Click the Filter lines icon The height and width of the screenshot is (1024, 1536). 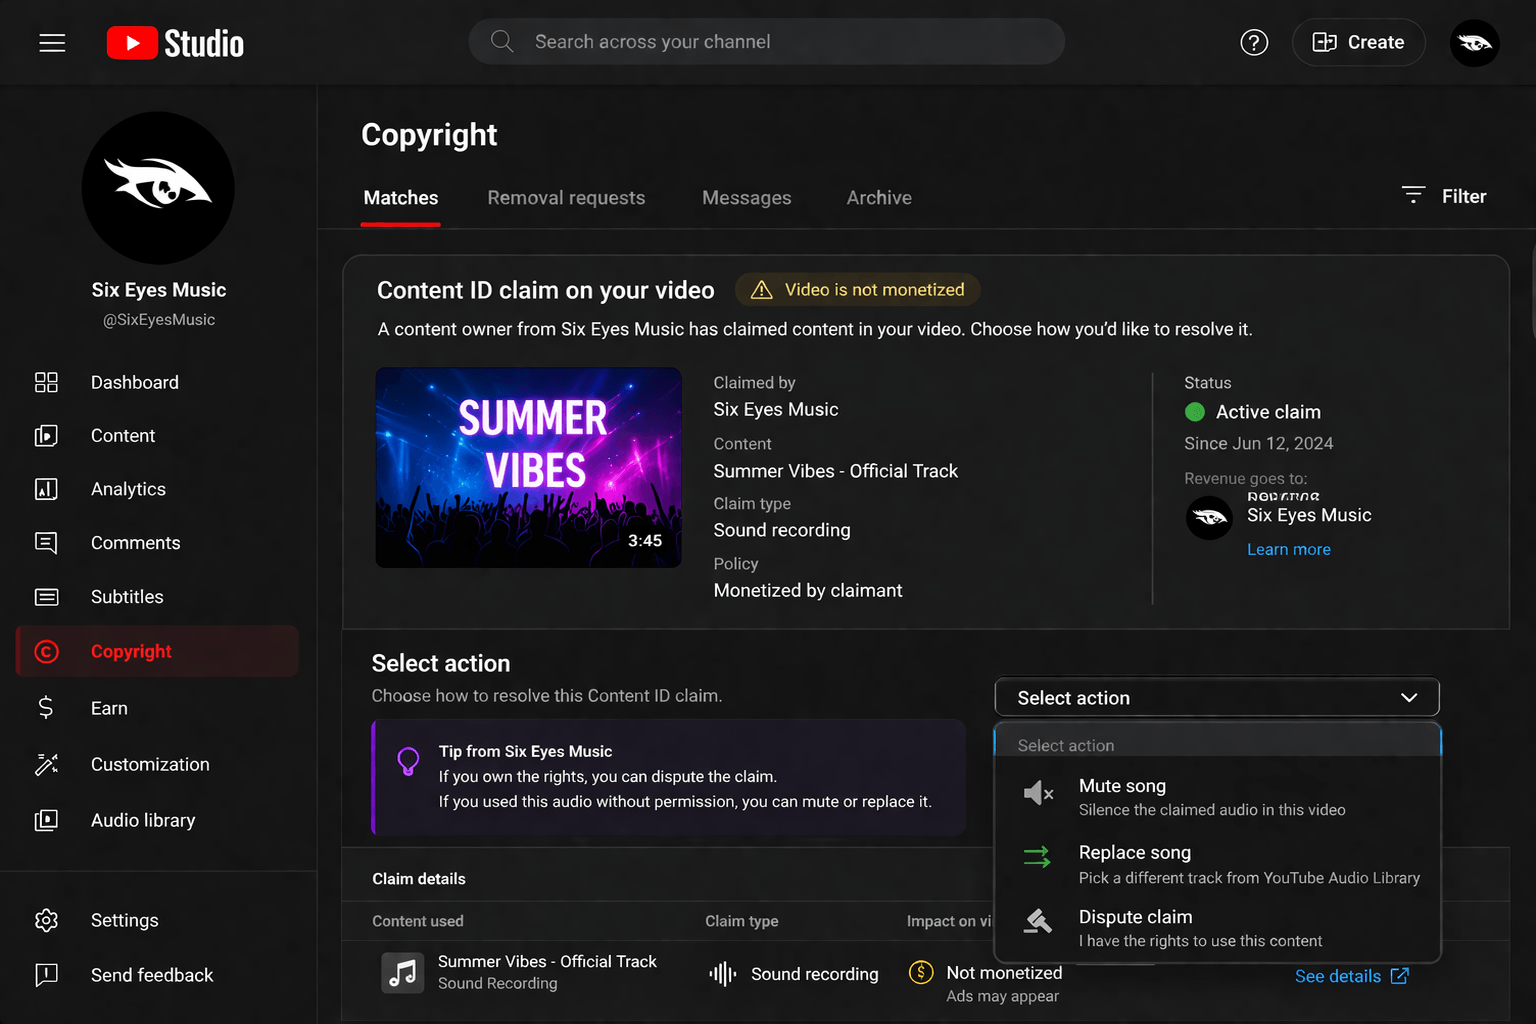(x=1413, y=195)
